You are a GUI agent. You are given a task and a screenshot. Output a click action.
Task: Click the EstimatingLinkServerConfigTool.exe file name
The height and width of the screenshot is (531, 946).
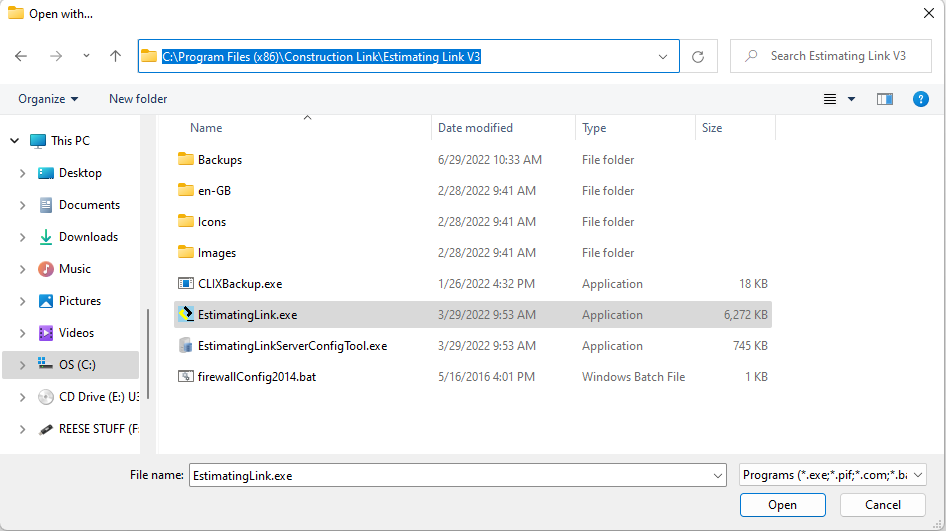coord(293,346)
